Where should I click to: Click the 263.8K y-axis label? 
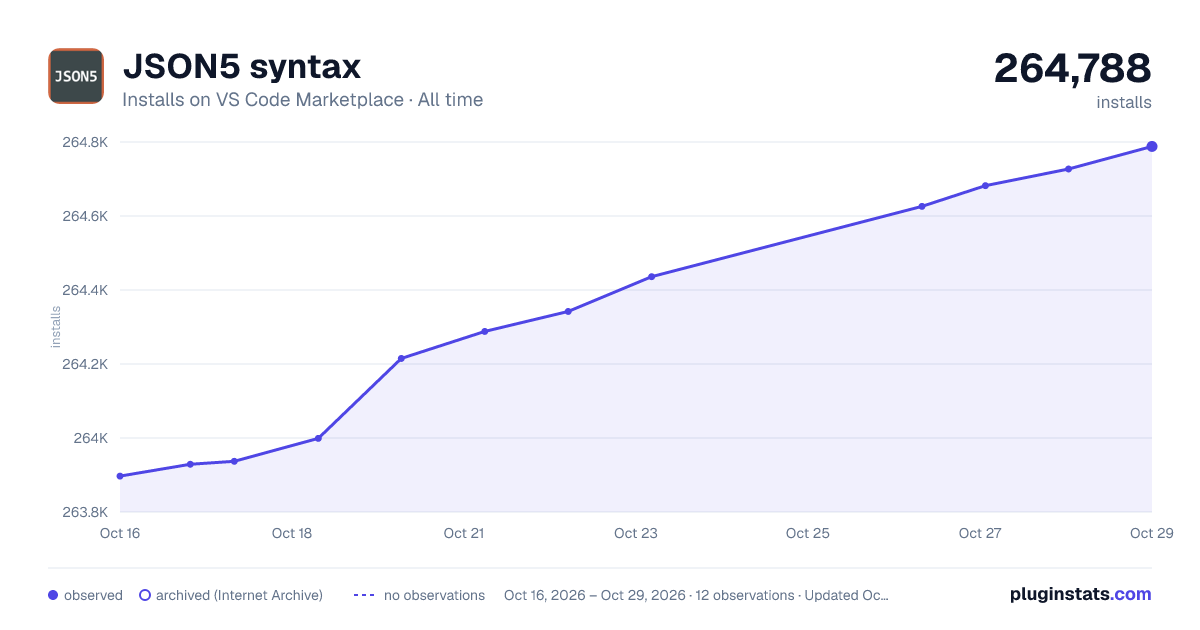click(85, 512)
